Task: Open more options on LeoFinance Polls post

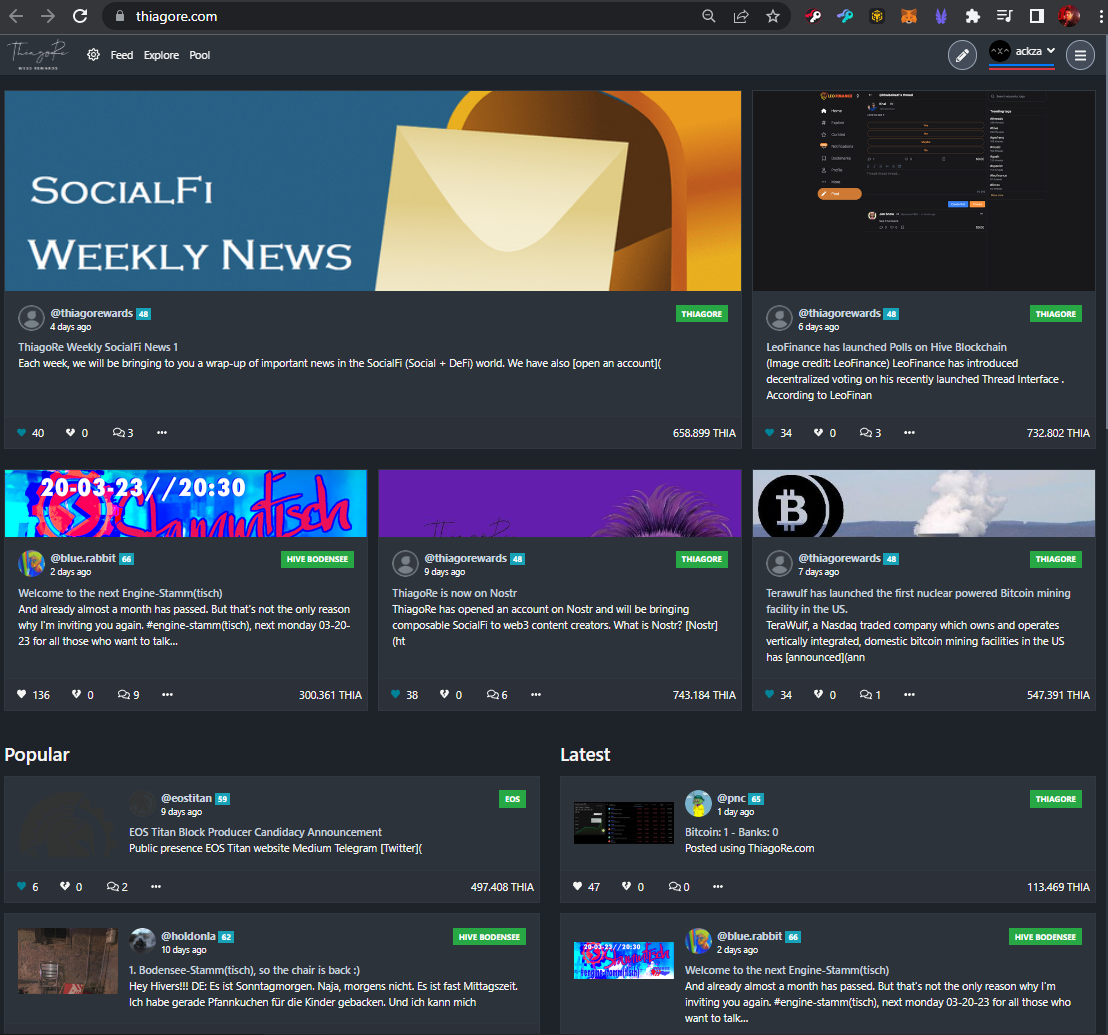Action: click(909, 432)
